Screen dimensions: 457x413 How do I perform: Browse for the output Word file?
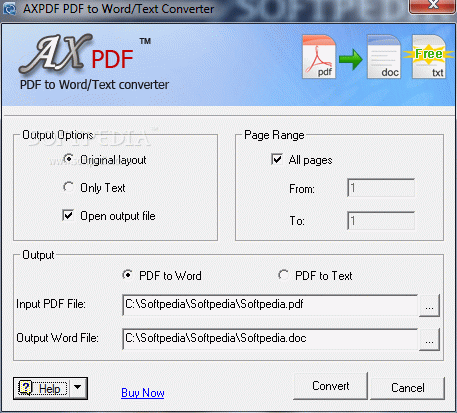[429, 339]
